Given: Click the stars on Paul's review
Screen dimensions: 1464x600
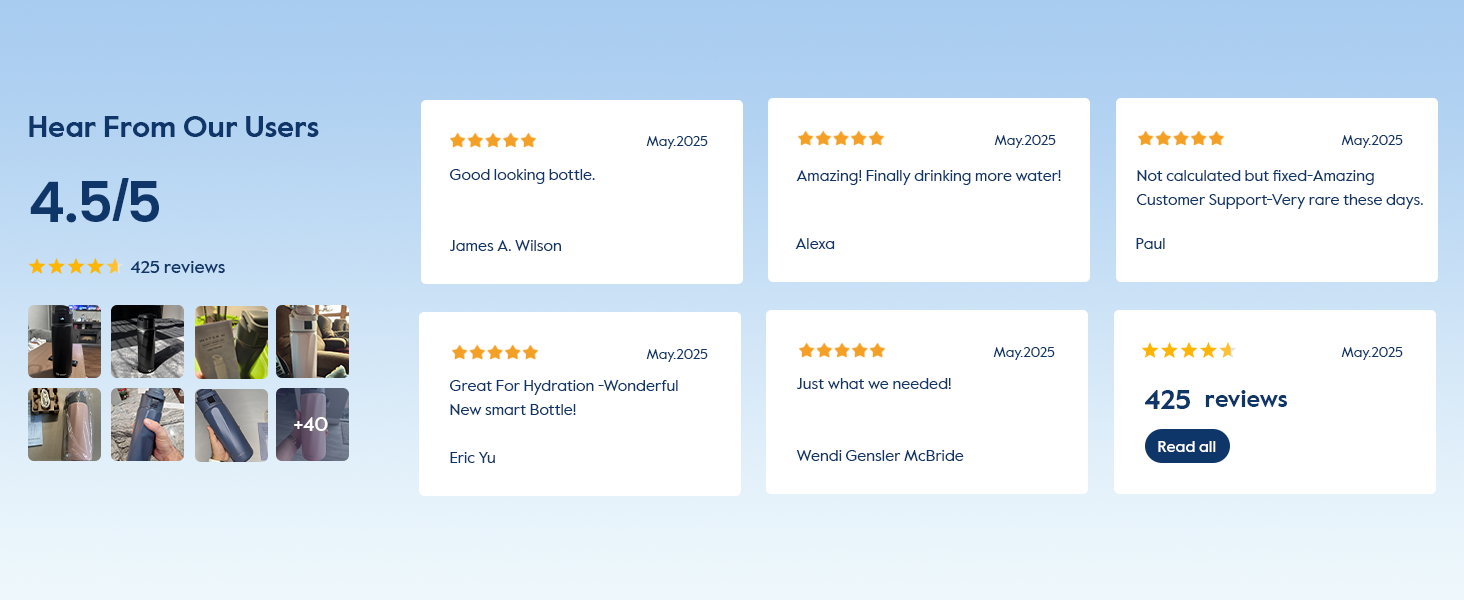Looking at the screenshot, I should pyautogui.click(x=1181, y=139).
